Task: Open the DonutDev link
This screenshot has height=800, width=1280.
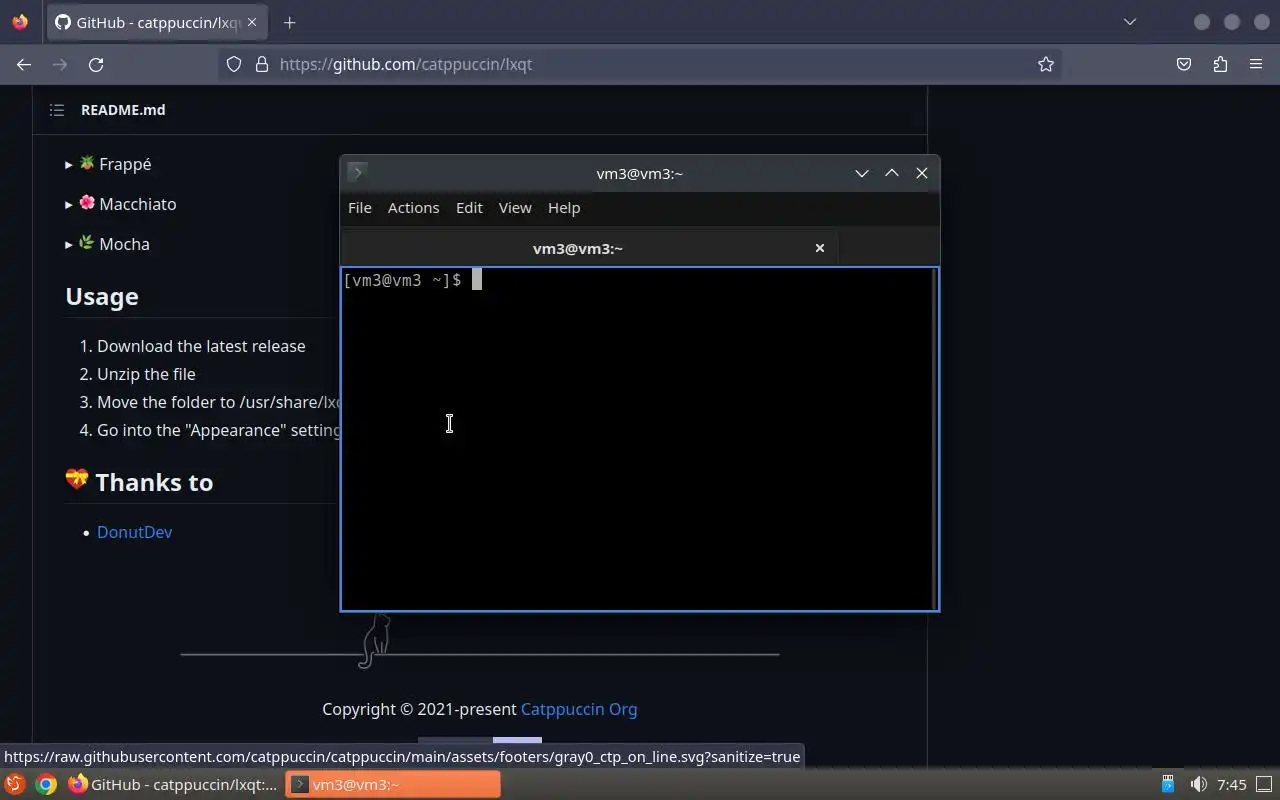Action: [x=135, y=532]
